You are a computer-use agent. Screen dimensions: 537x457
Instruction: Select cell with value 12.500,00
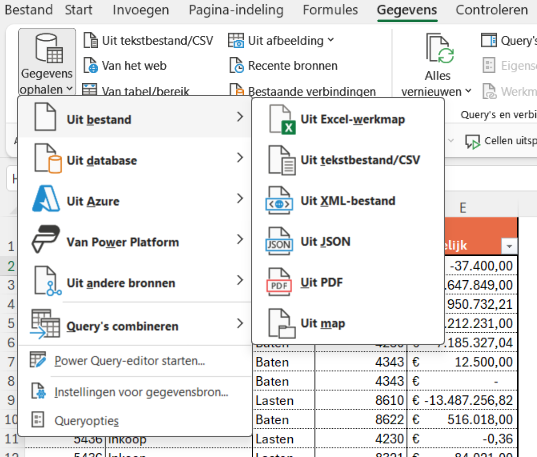click(462, 362)
